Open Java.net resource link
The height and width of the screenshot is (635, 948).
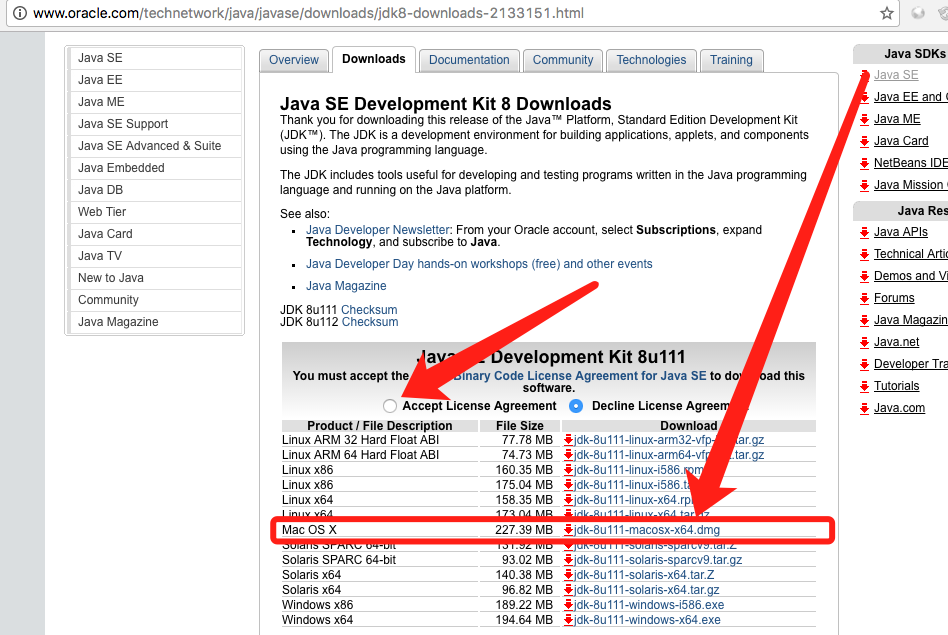tap(897, 342)
